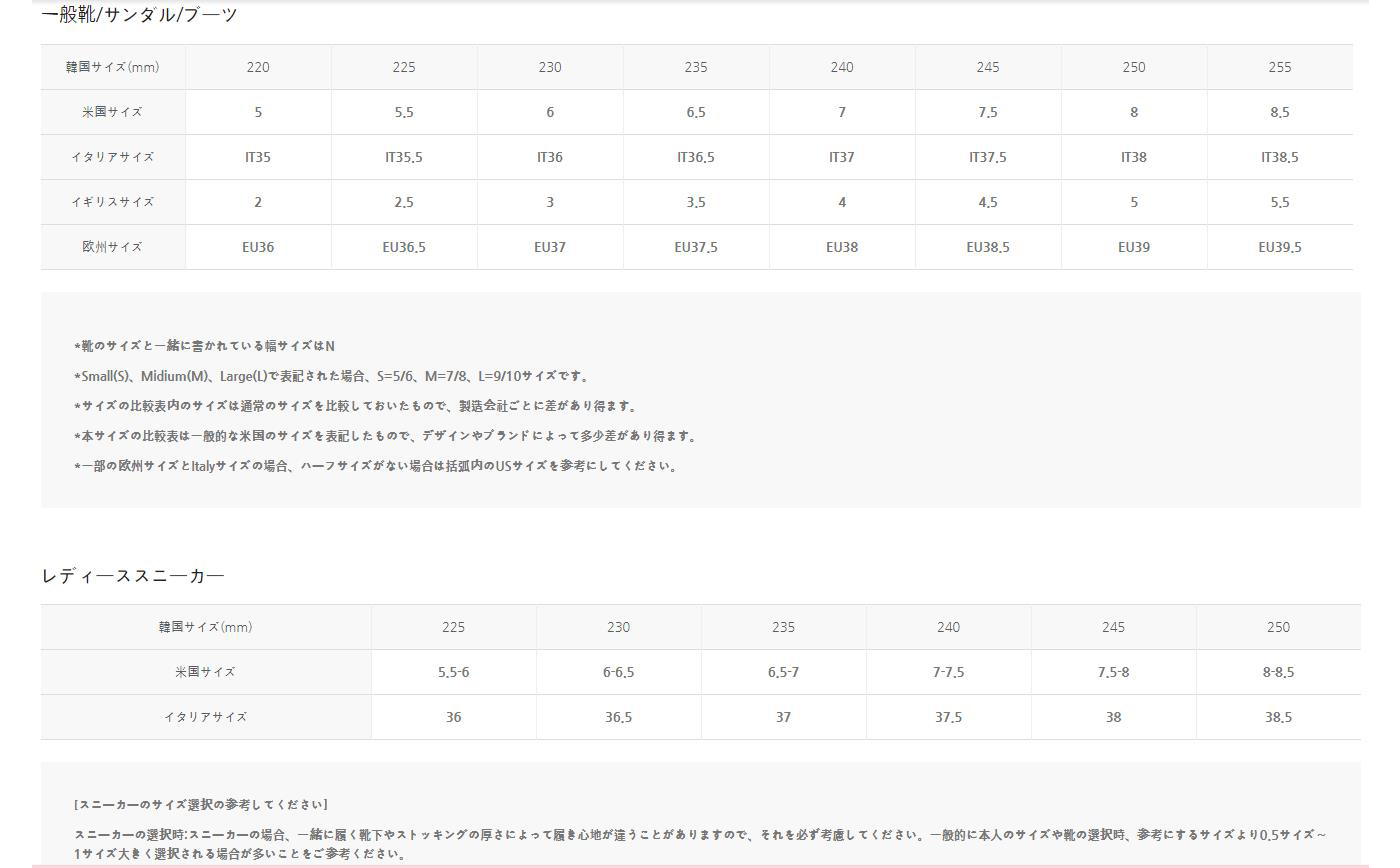This screenshot has width=1400, height=868.
Task: Click the イギリスサイズ row label
Action: click(111, 202)
